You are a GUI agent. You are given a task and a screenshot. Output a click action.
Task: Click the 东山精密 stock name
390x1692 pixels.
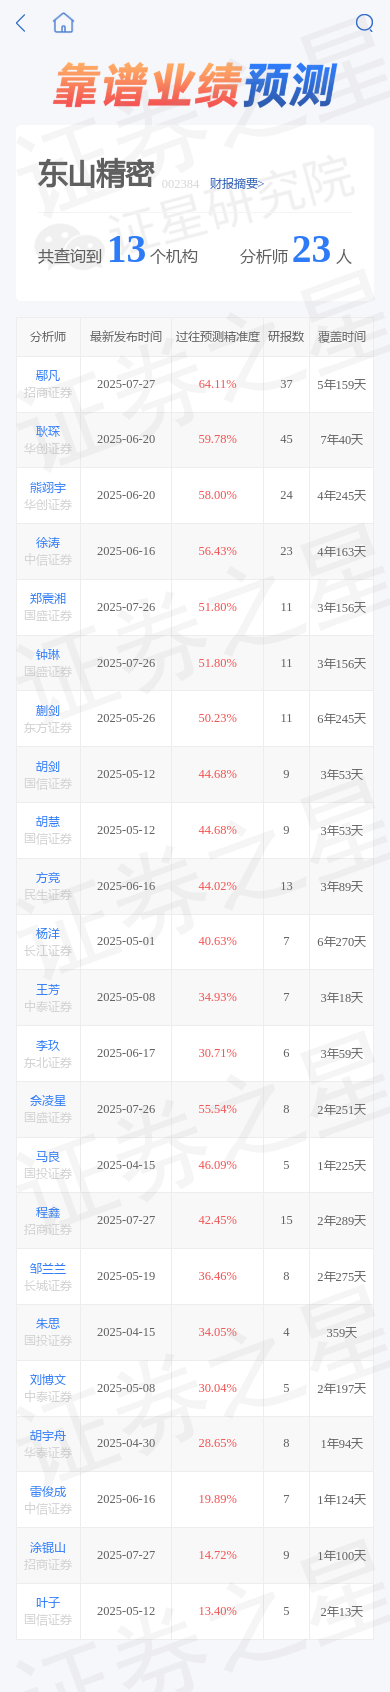[96, 174]
